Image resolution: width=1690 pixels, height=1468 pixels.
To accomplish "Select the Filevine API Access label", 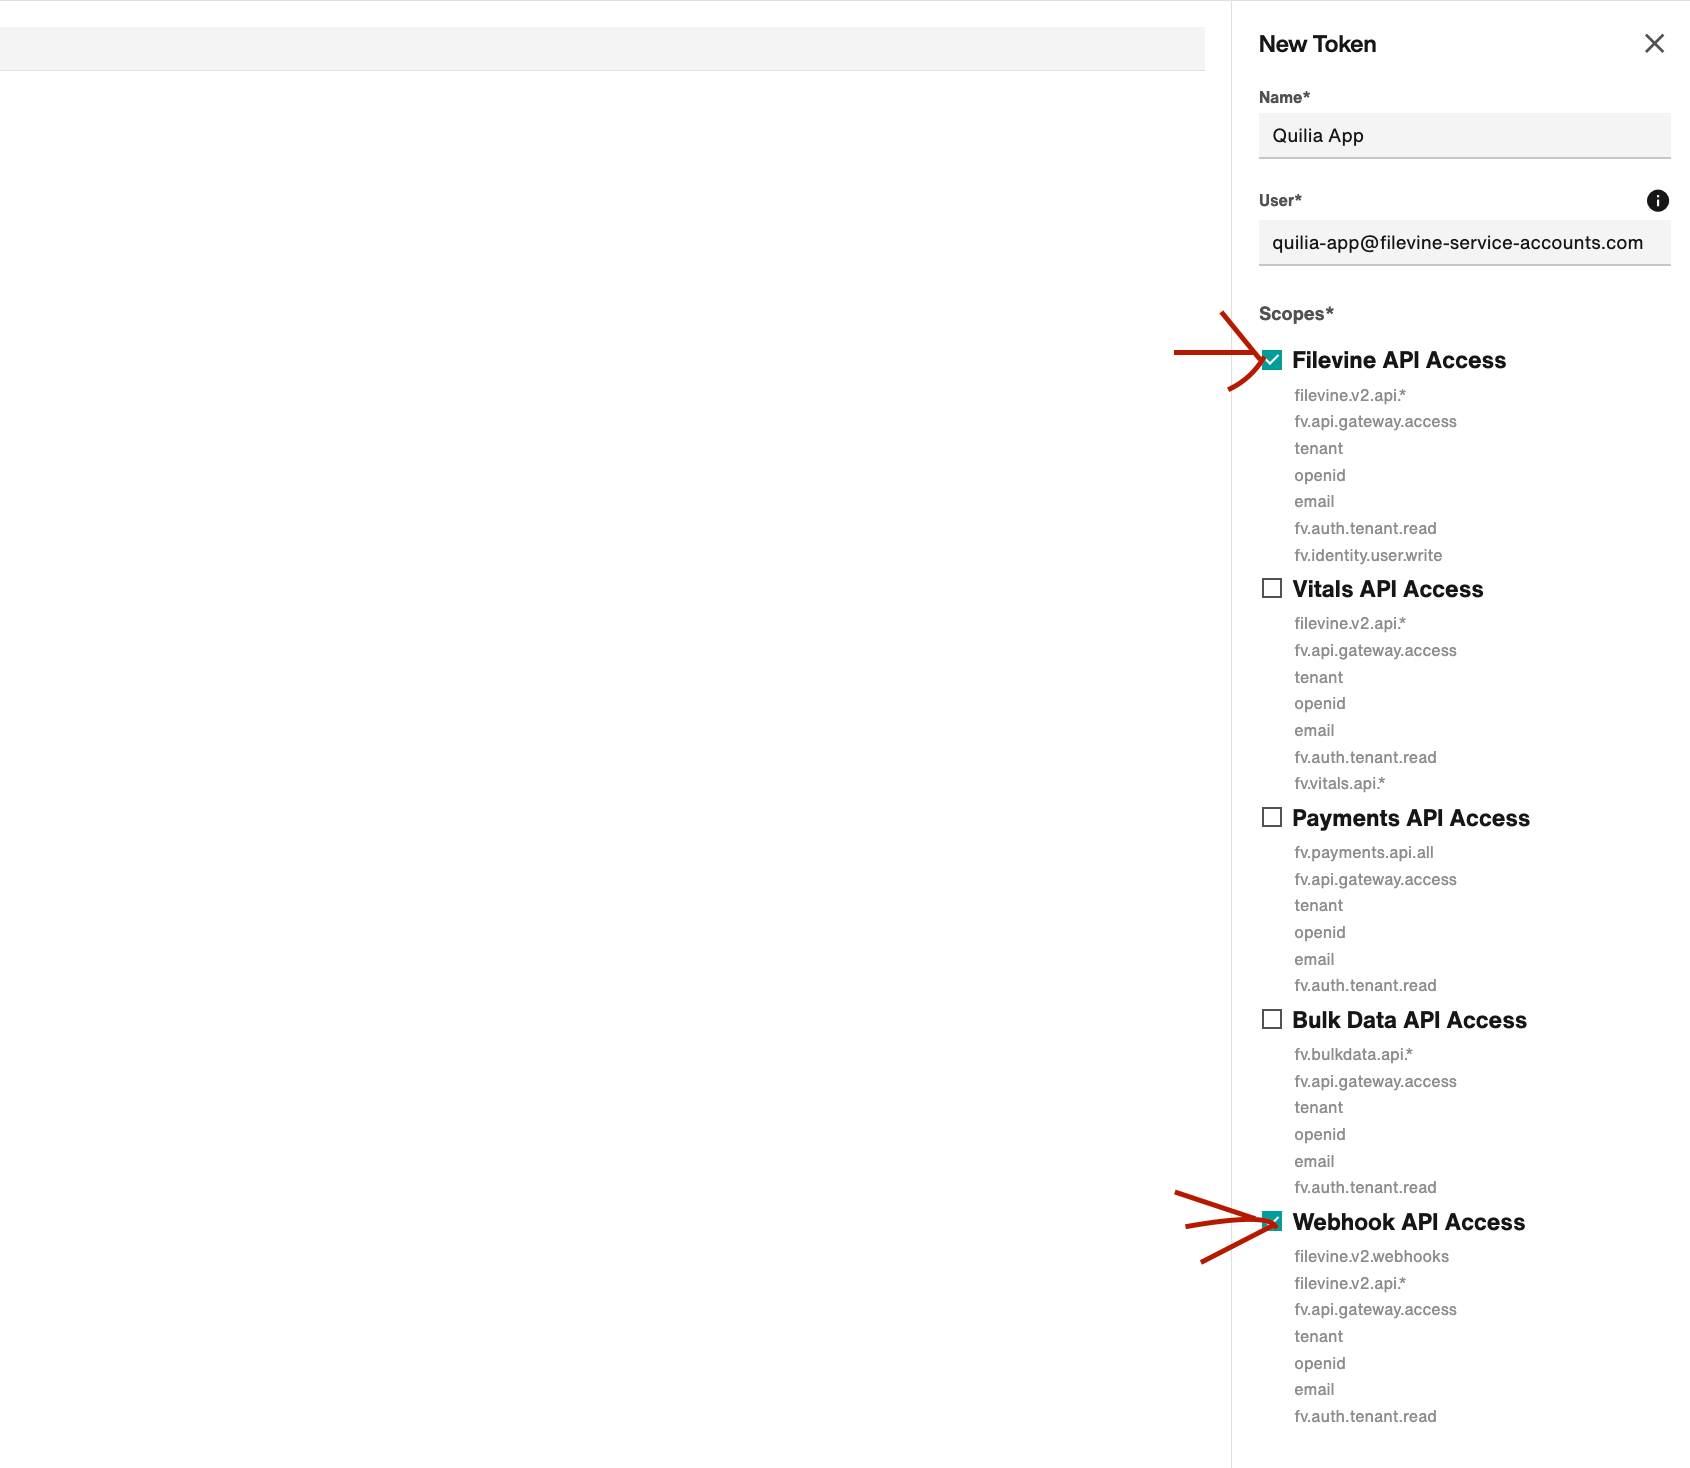I will (1399, 360).
